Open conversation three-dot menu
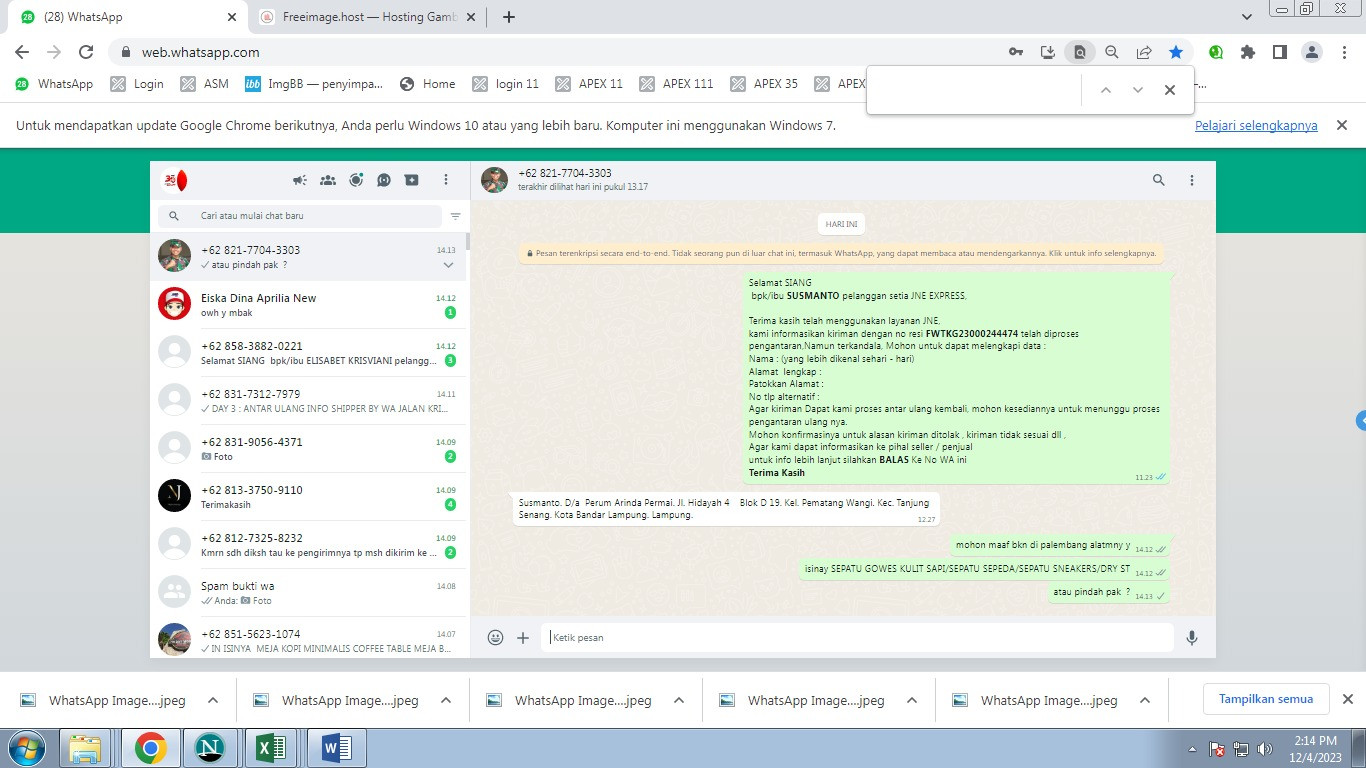The height and width of the screenshot is (768, 1366). (1191, 180)
